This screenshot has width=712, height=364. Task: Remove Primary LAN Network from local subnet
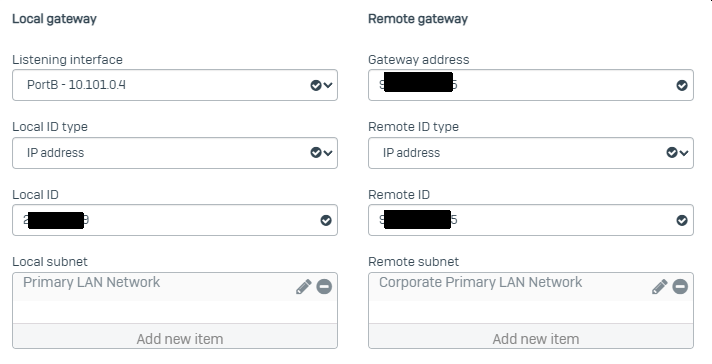point(324,287)
